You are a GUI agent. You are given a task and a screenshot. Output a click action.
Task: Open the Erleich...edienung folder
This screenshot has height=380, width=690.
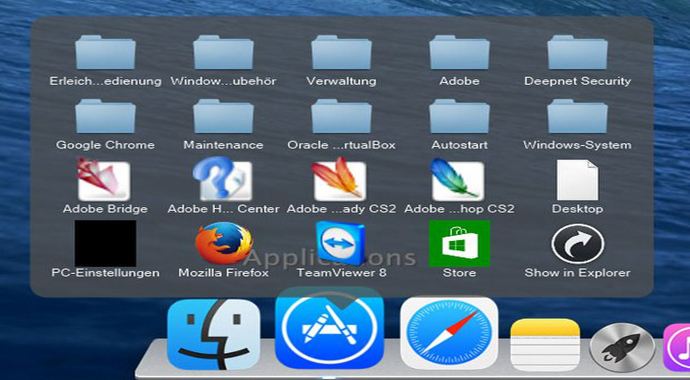105,52
